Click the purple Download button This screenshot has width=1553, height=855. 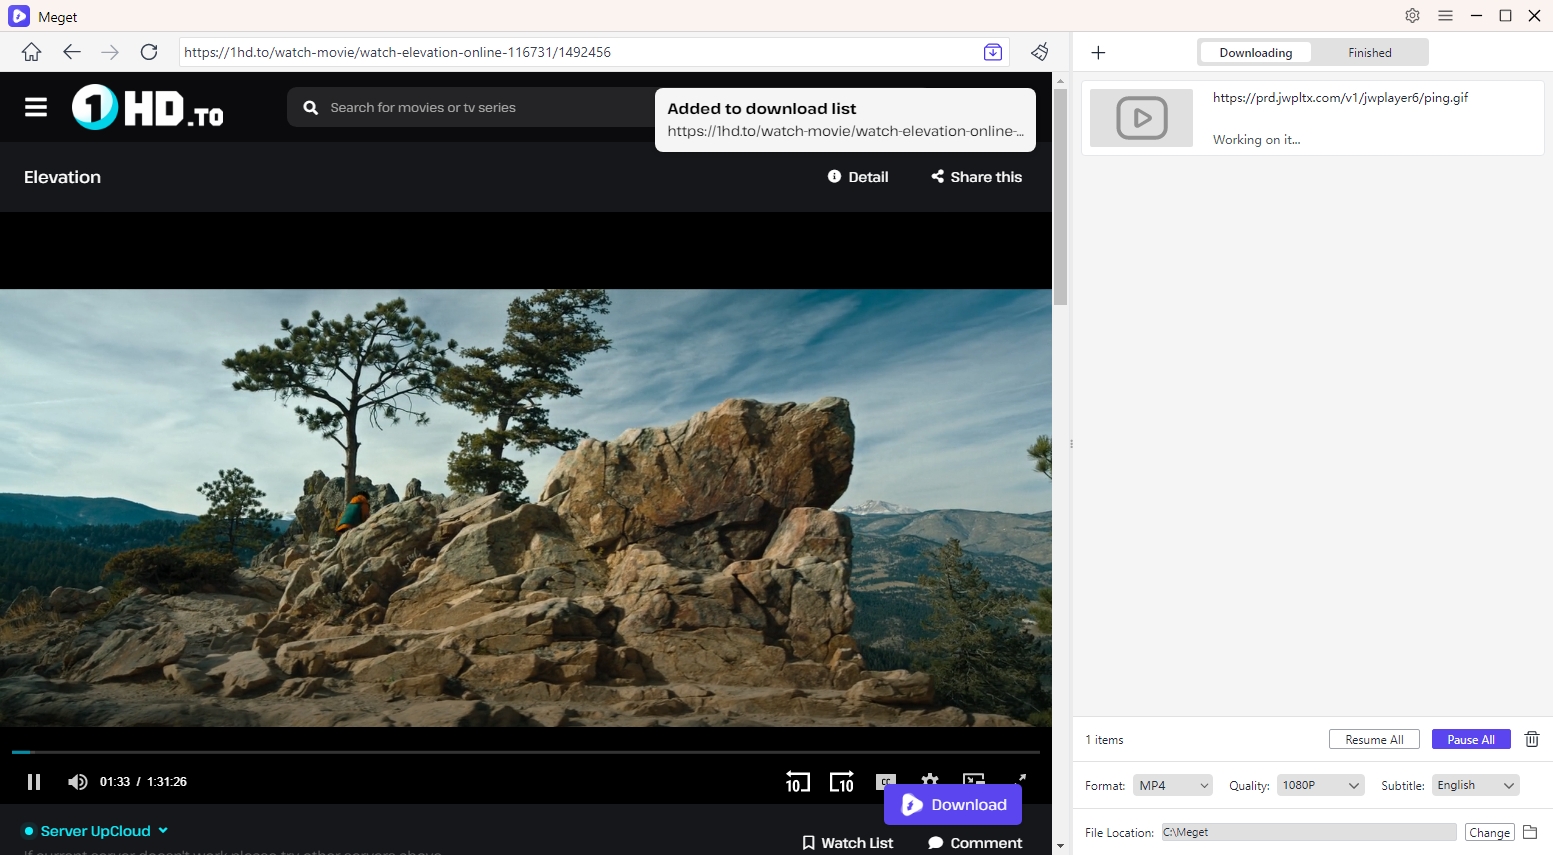click(953, 805)
